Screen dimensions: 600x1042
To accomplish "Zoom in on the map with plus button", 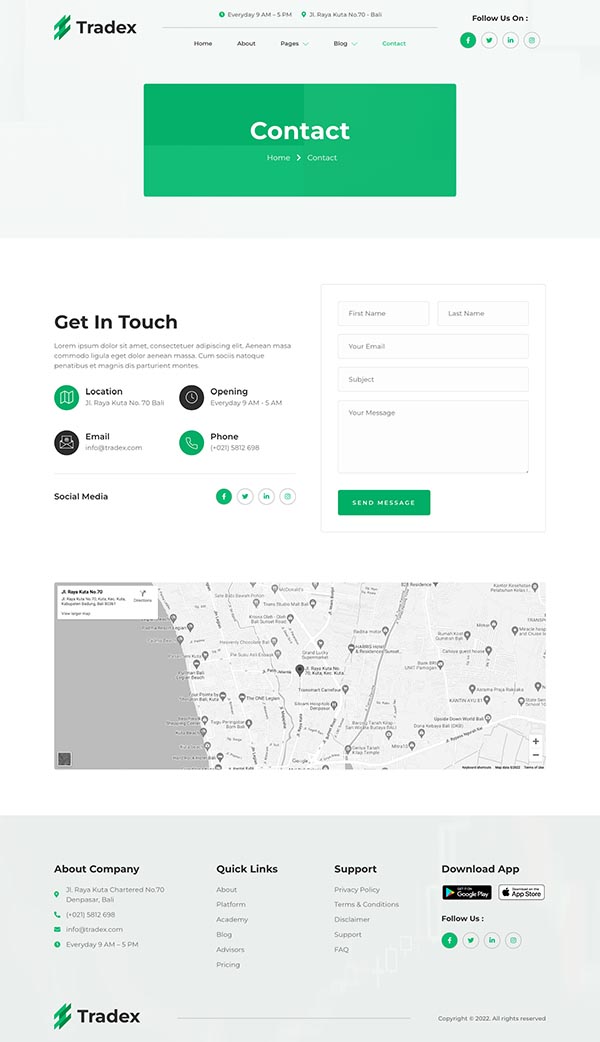I will (x=536, y=742).
